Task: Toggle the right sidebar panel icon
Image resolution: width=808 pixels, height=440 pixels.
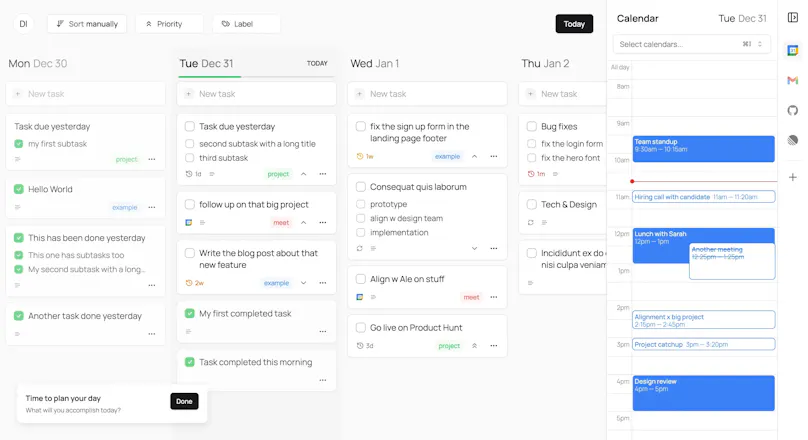Action: tap(793, 18)
